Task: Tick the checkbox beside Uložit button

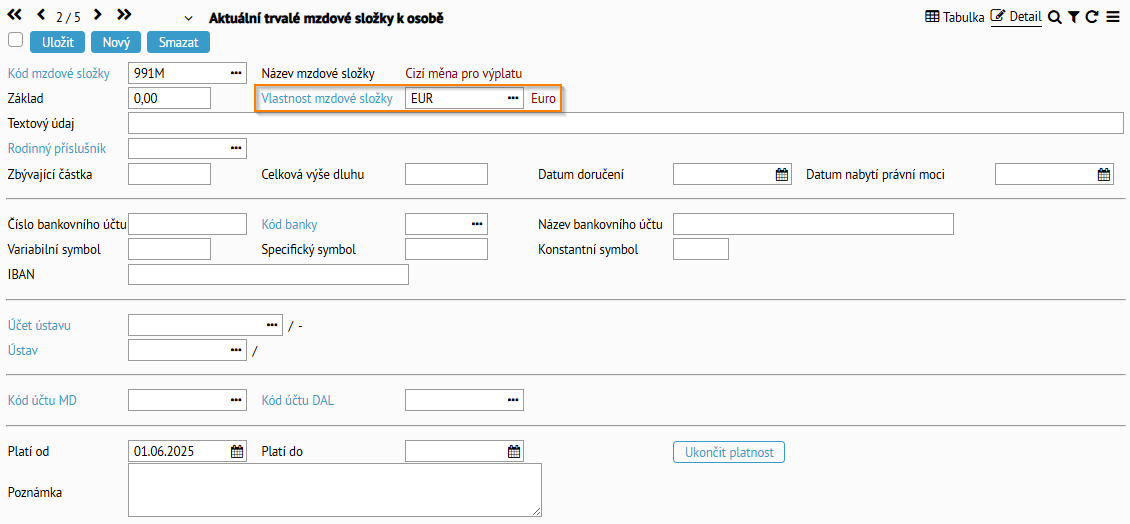Action: (x=15, y=40)
